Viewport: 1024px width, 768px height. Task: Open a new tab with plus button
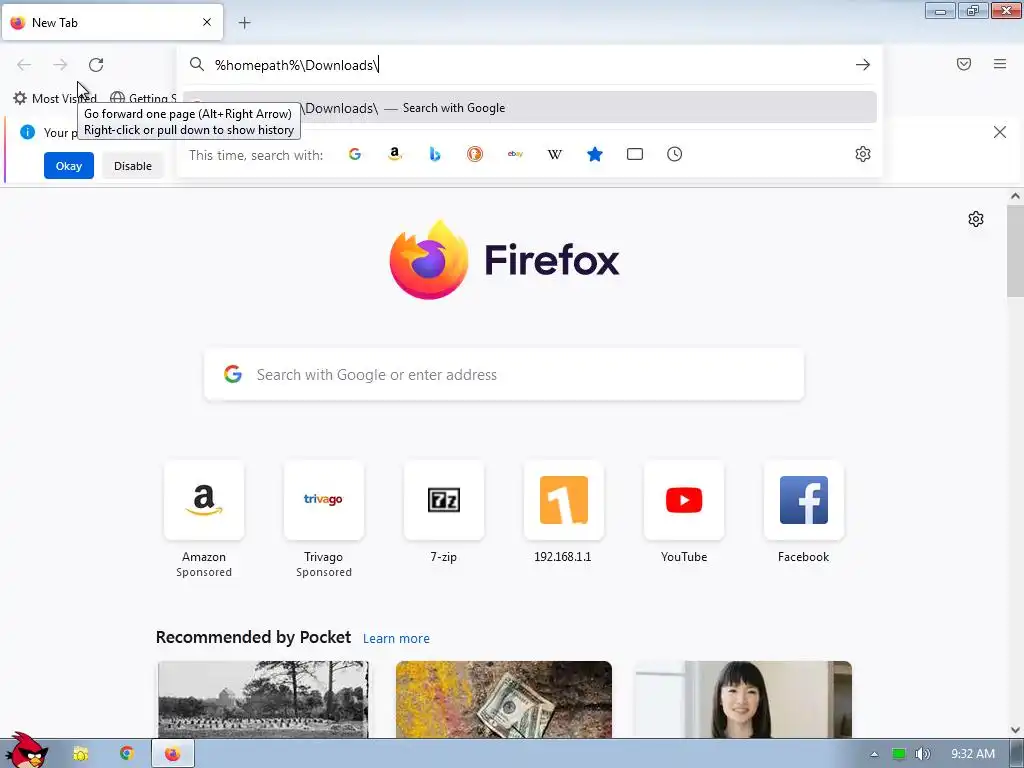[244, 23]
